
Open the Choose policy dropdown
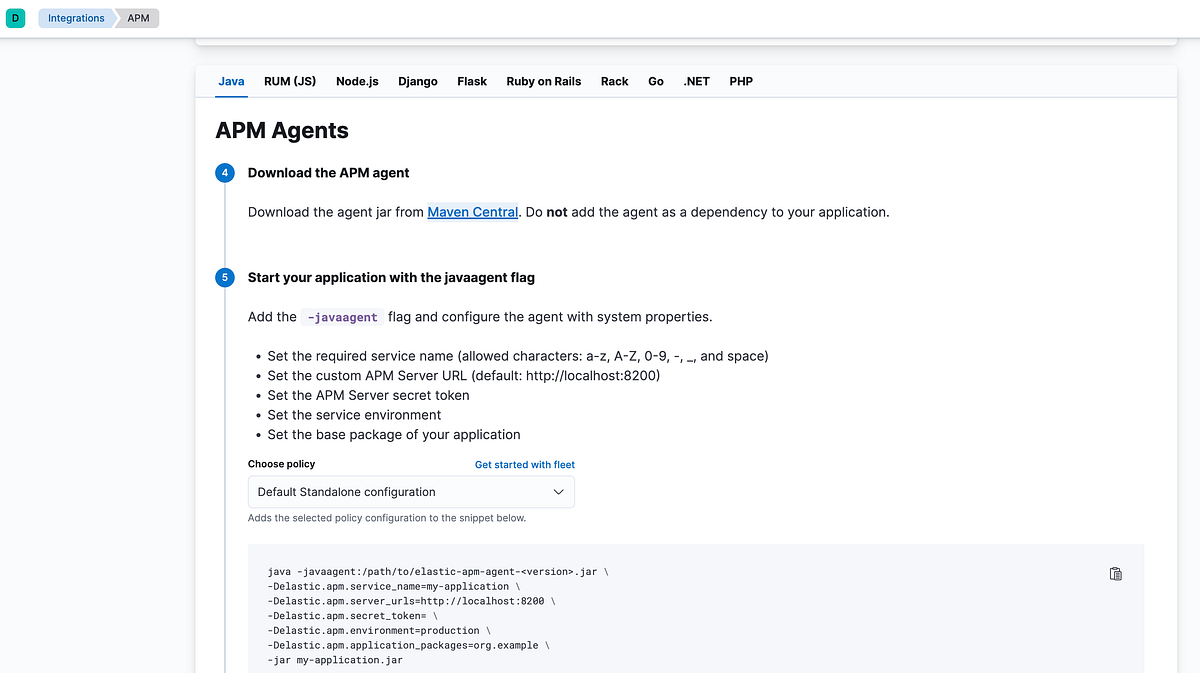click(411, 492)
